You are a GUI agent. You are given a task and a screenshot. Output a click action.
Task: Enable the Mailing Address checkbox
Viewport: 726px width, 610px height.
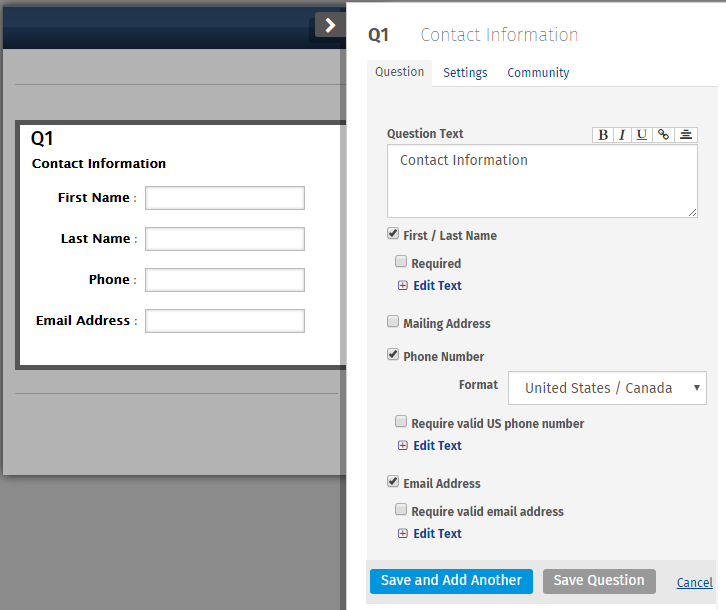[x=393, y=322]
